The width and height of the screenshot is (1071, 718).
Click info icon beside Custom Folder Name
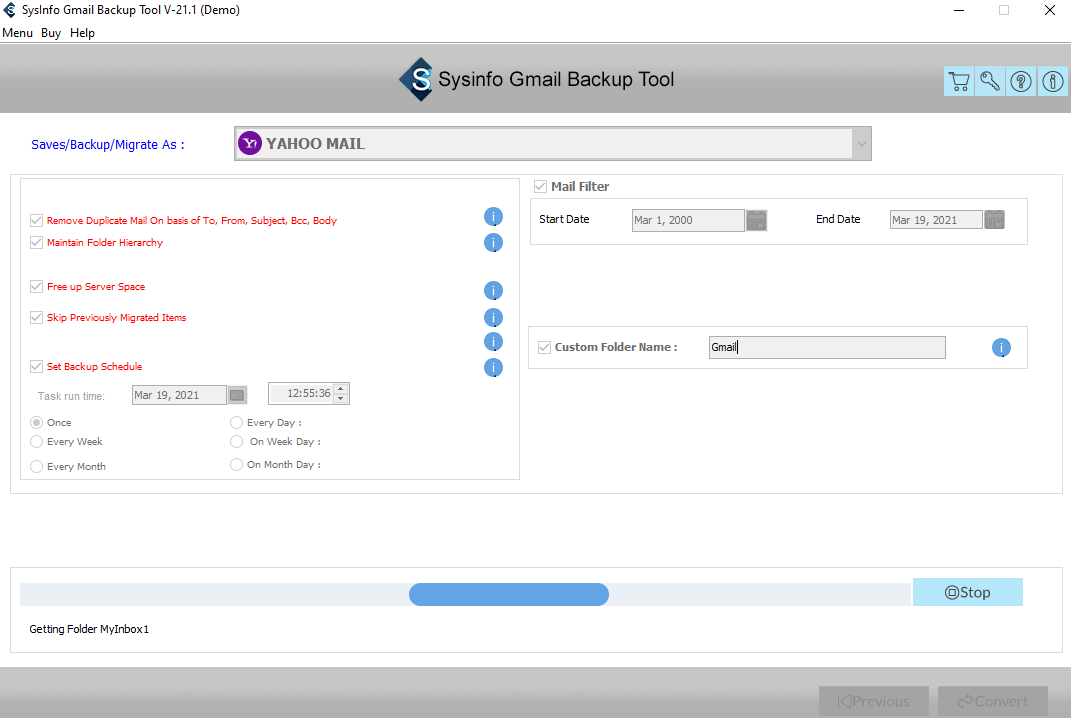point(1001,348)
